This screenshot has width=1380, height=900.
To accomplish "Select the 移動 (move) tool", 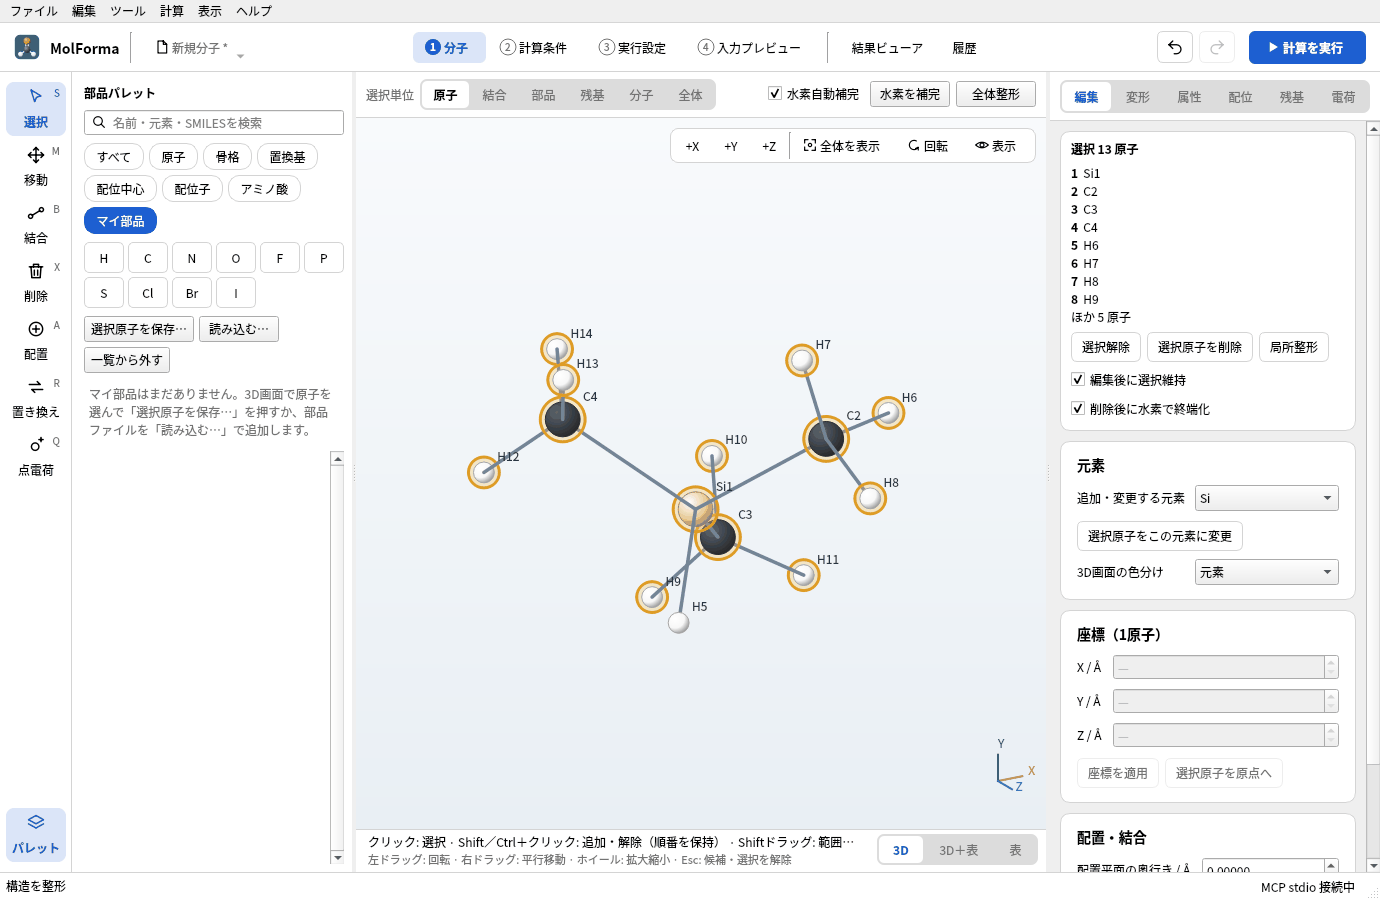I will 36,166.
